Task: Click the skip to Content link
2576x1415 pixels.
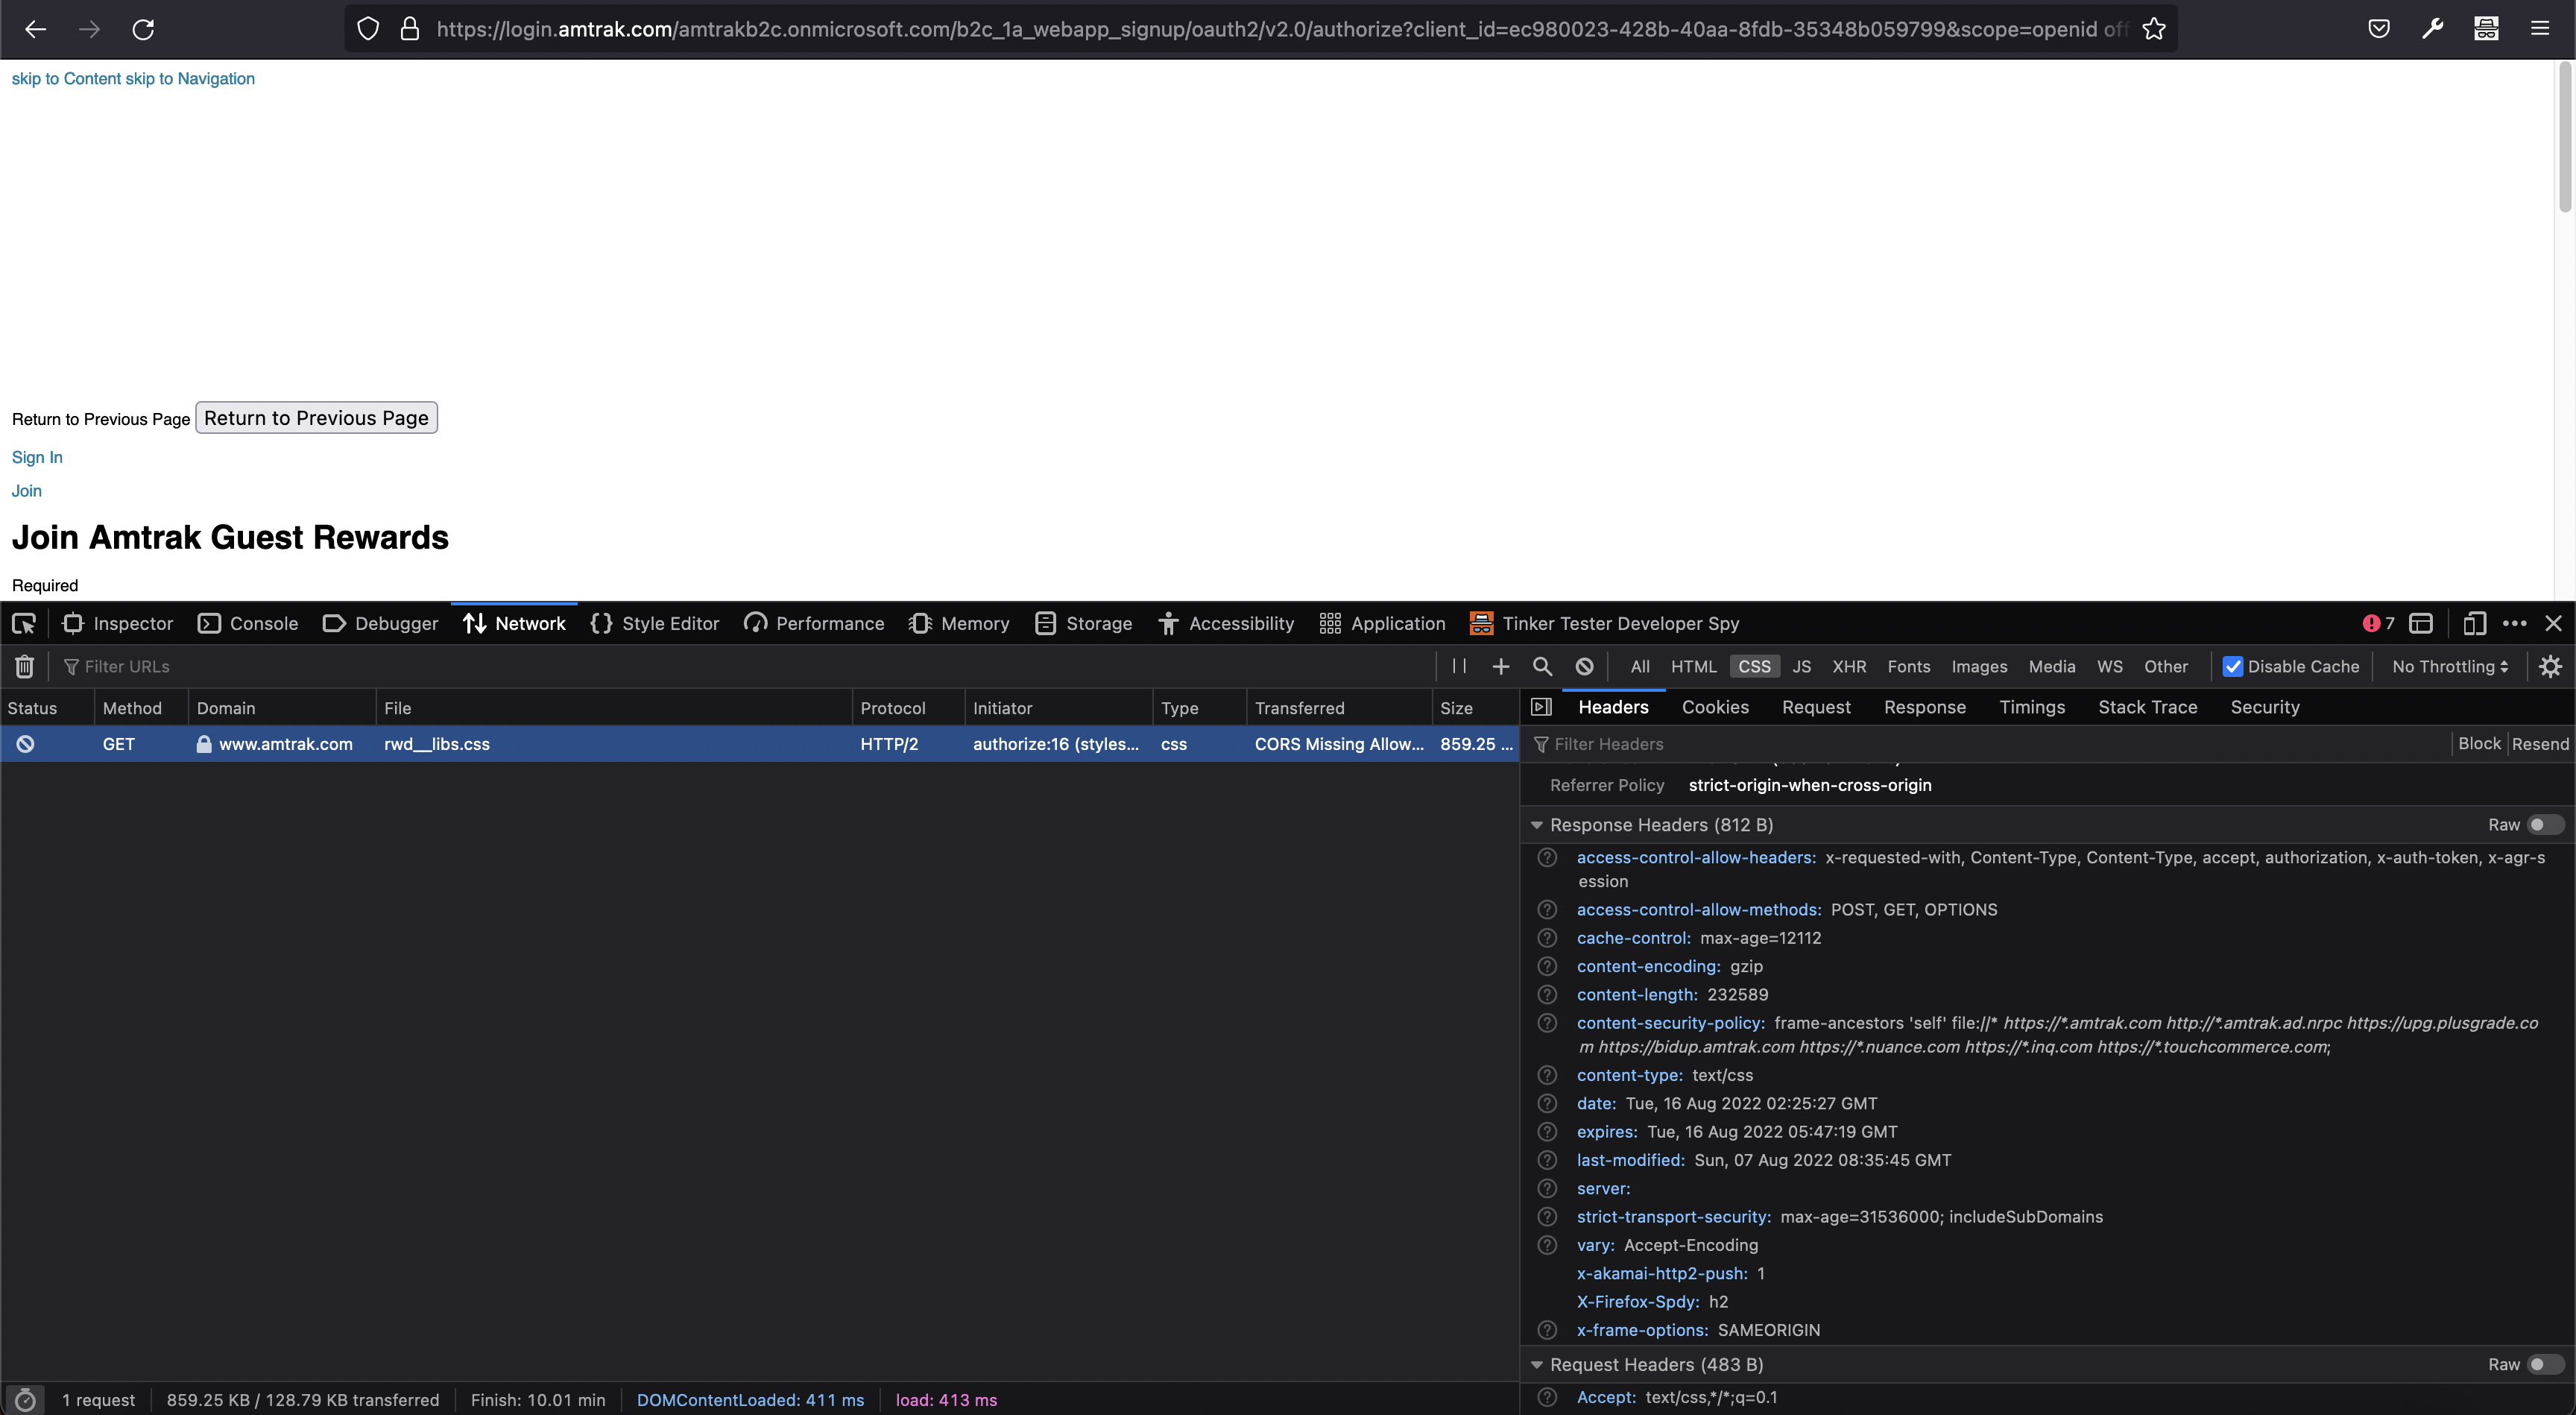Action: coord(66,79)
